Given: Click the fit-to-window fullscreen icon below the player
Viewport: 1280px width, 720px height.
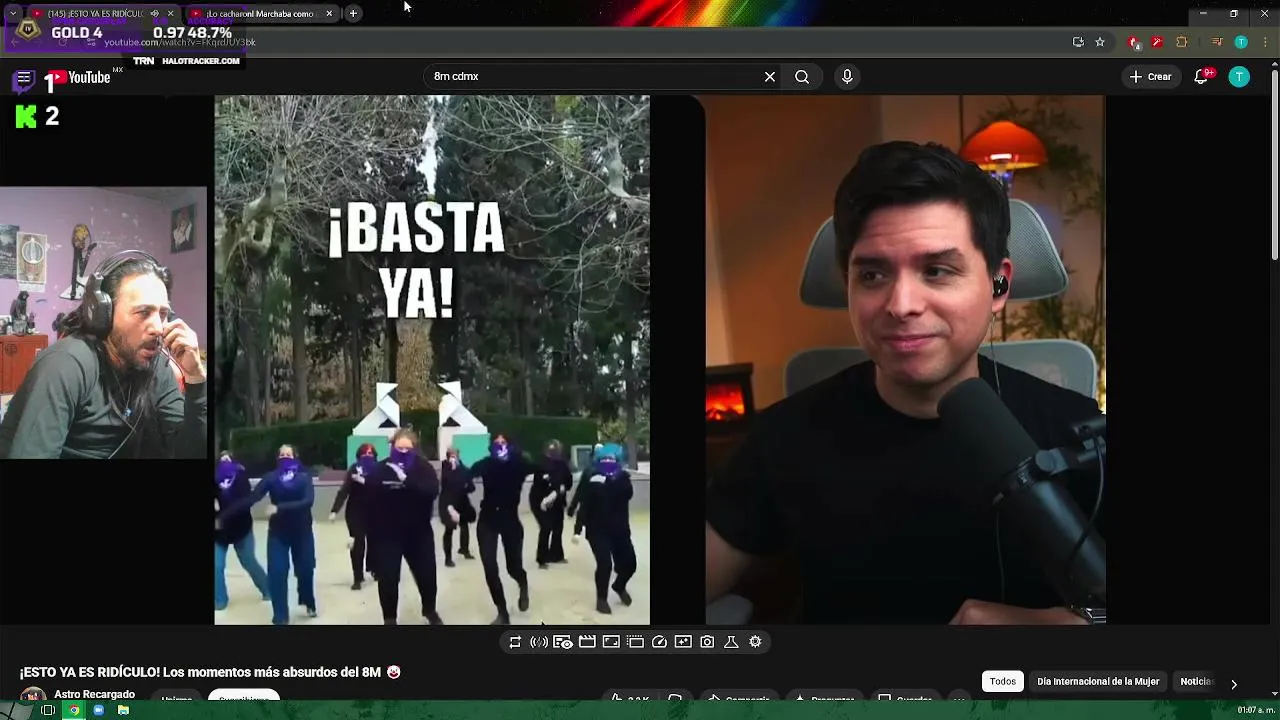Looking at the screenshot, I should [x=611, y=642].
